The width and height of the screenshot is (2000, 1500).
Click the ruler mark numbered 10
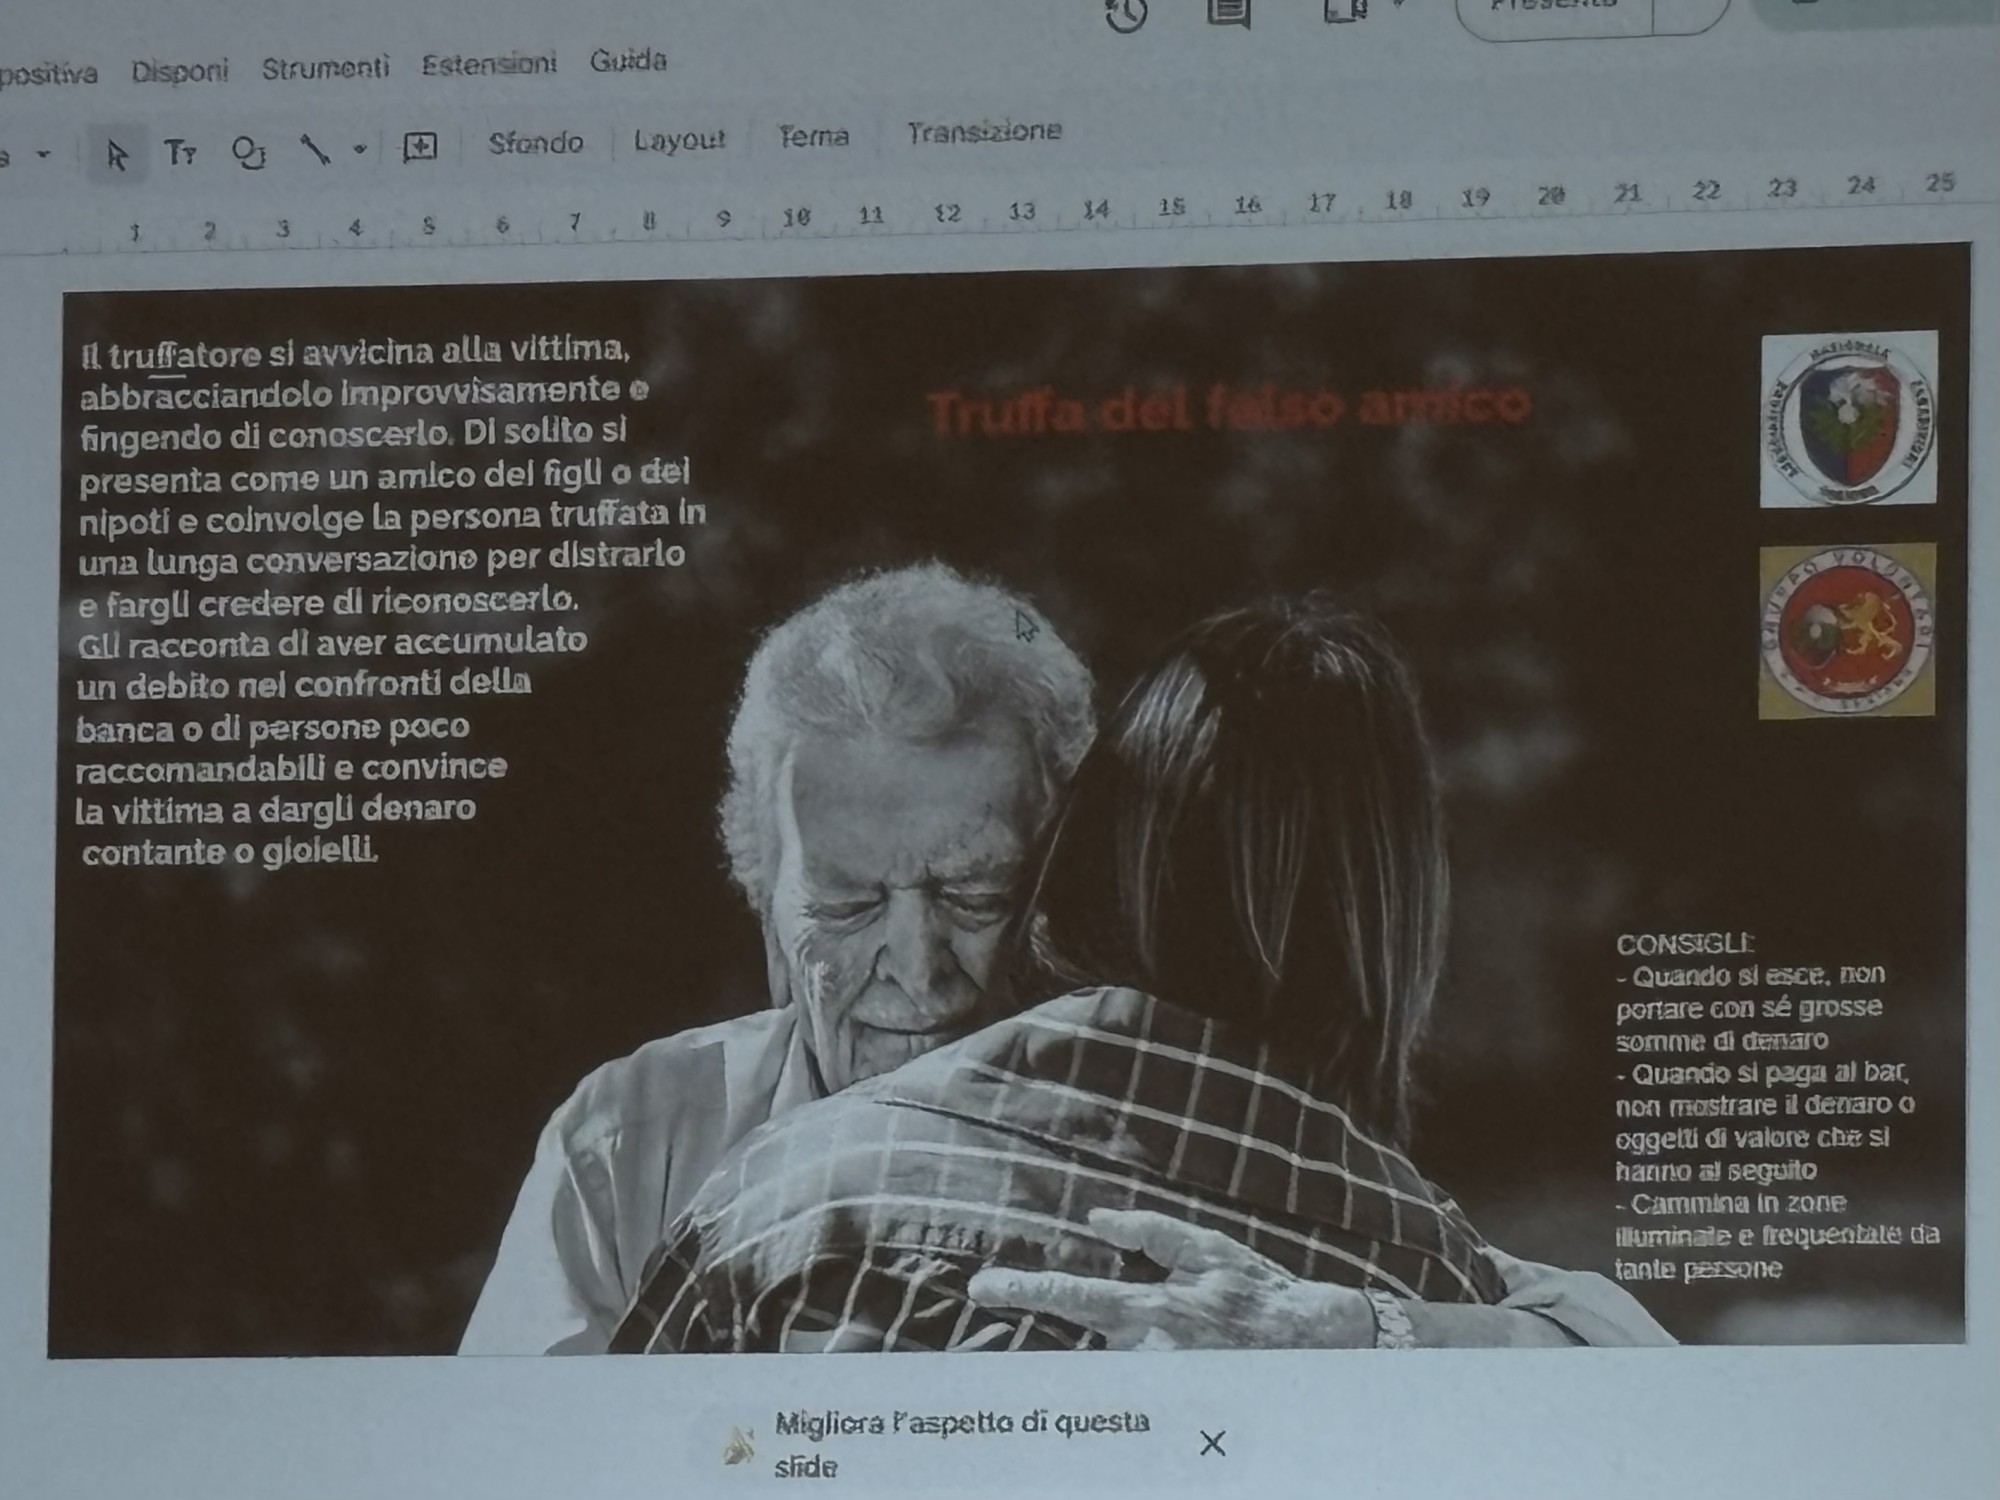tap(796, 217)
